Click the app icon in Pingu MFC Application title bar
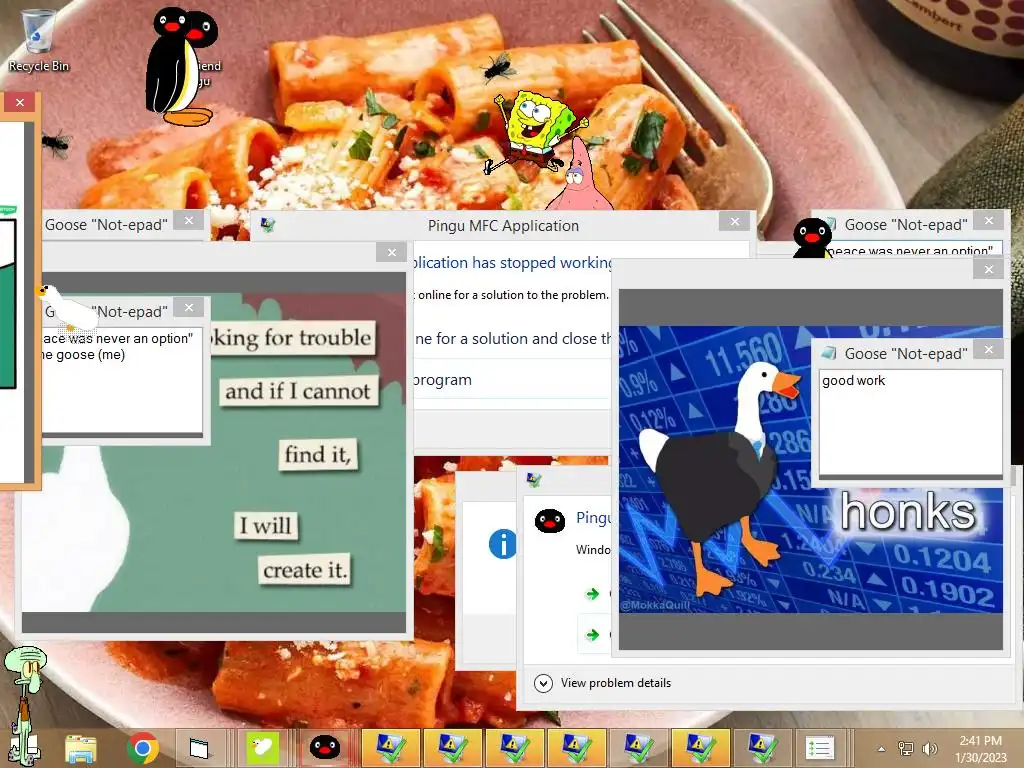The image size is (1024, 768). 267,225
